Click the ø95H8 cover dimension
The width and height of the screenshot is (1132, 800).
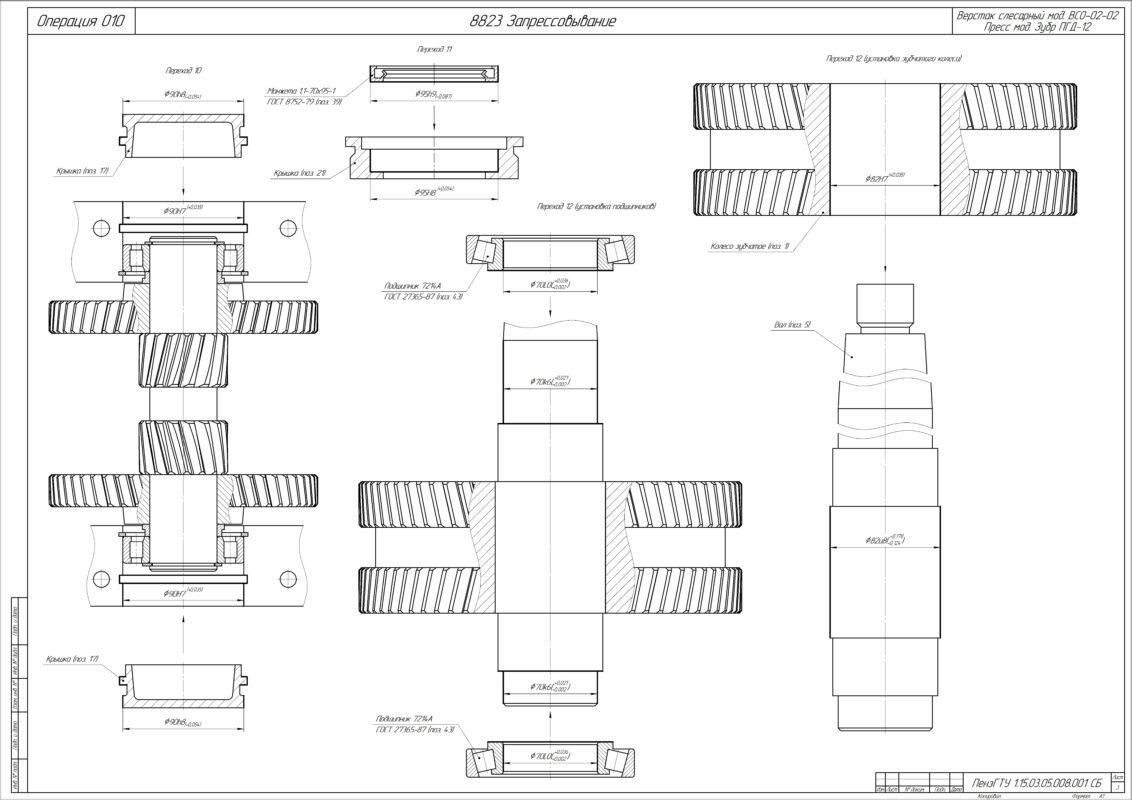[x=433, y=190]
